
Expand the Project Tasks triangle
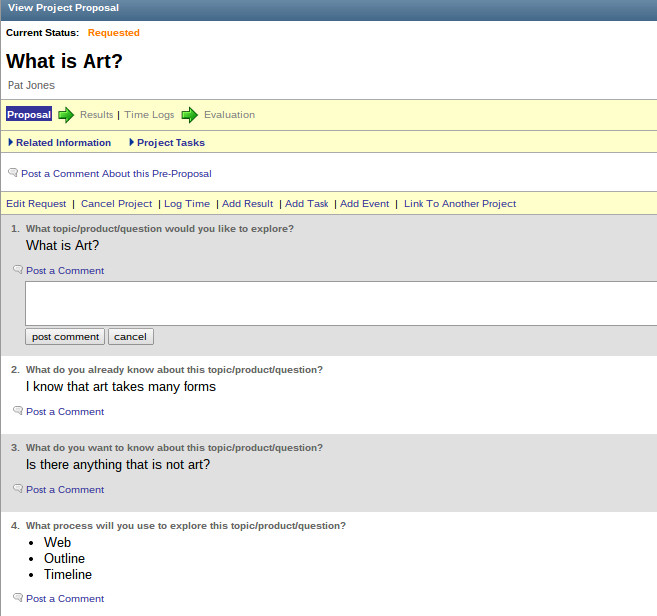pyautogui.click(x=132, y=142)
